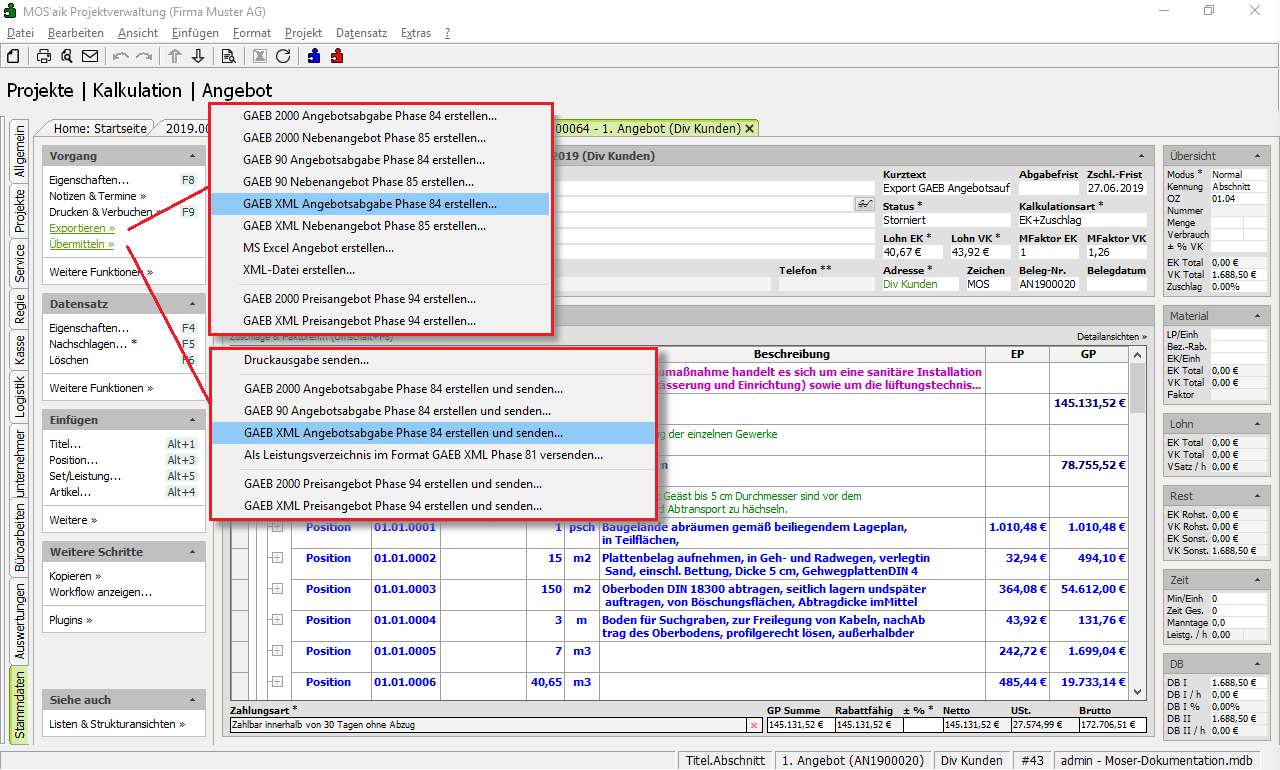This screenshot has width=1280, height=770.
Task: Click the refresh toolbar icon
Action: [x=283, y=56]
